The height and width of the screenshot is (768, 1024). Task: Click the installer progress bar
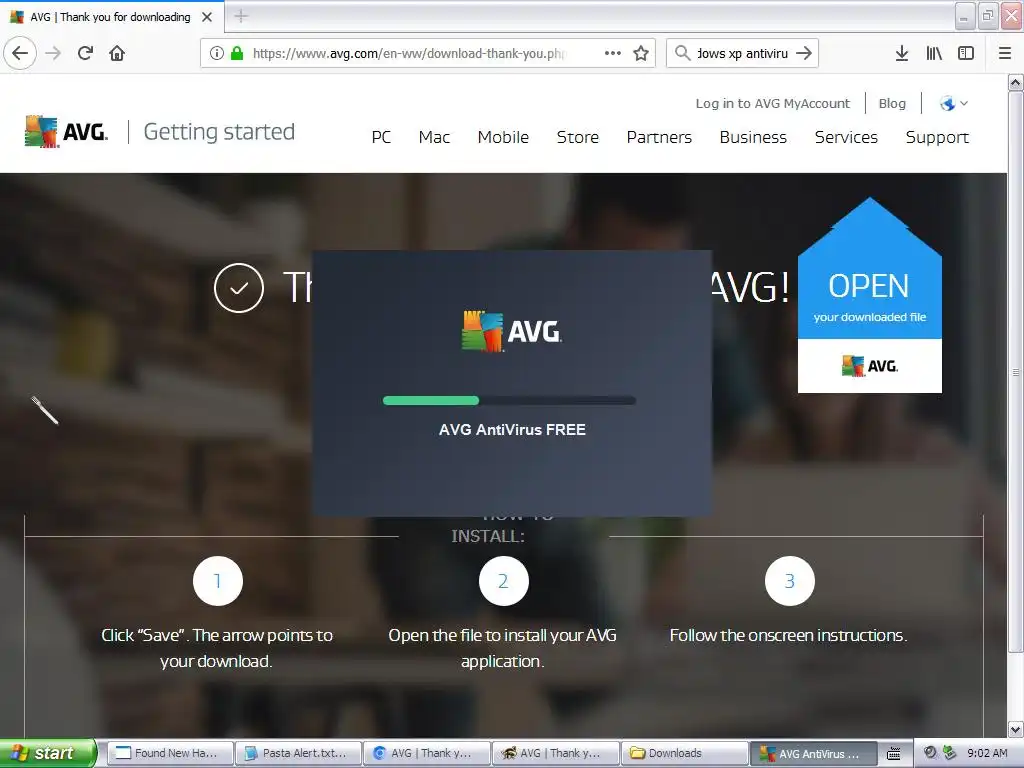tap(509, 400)
